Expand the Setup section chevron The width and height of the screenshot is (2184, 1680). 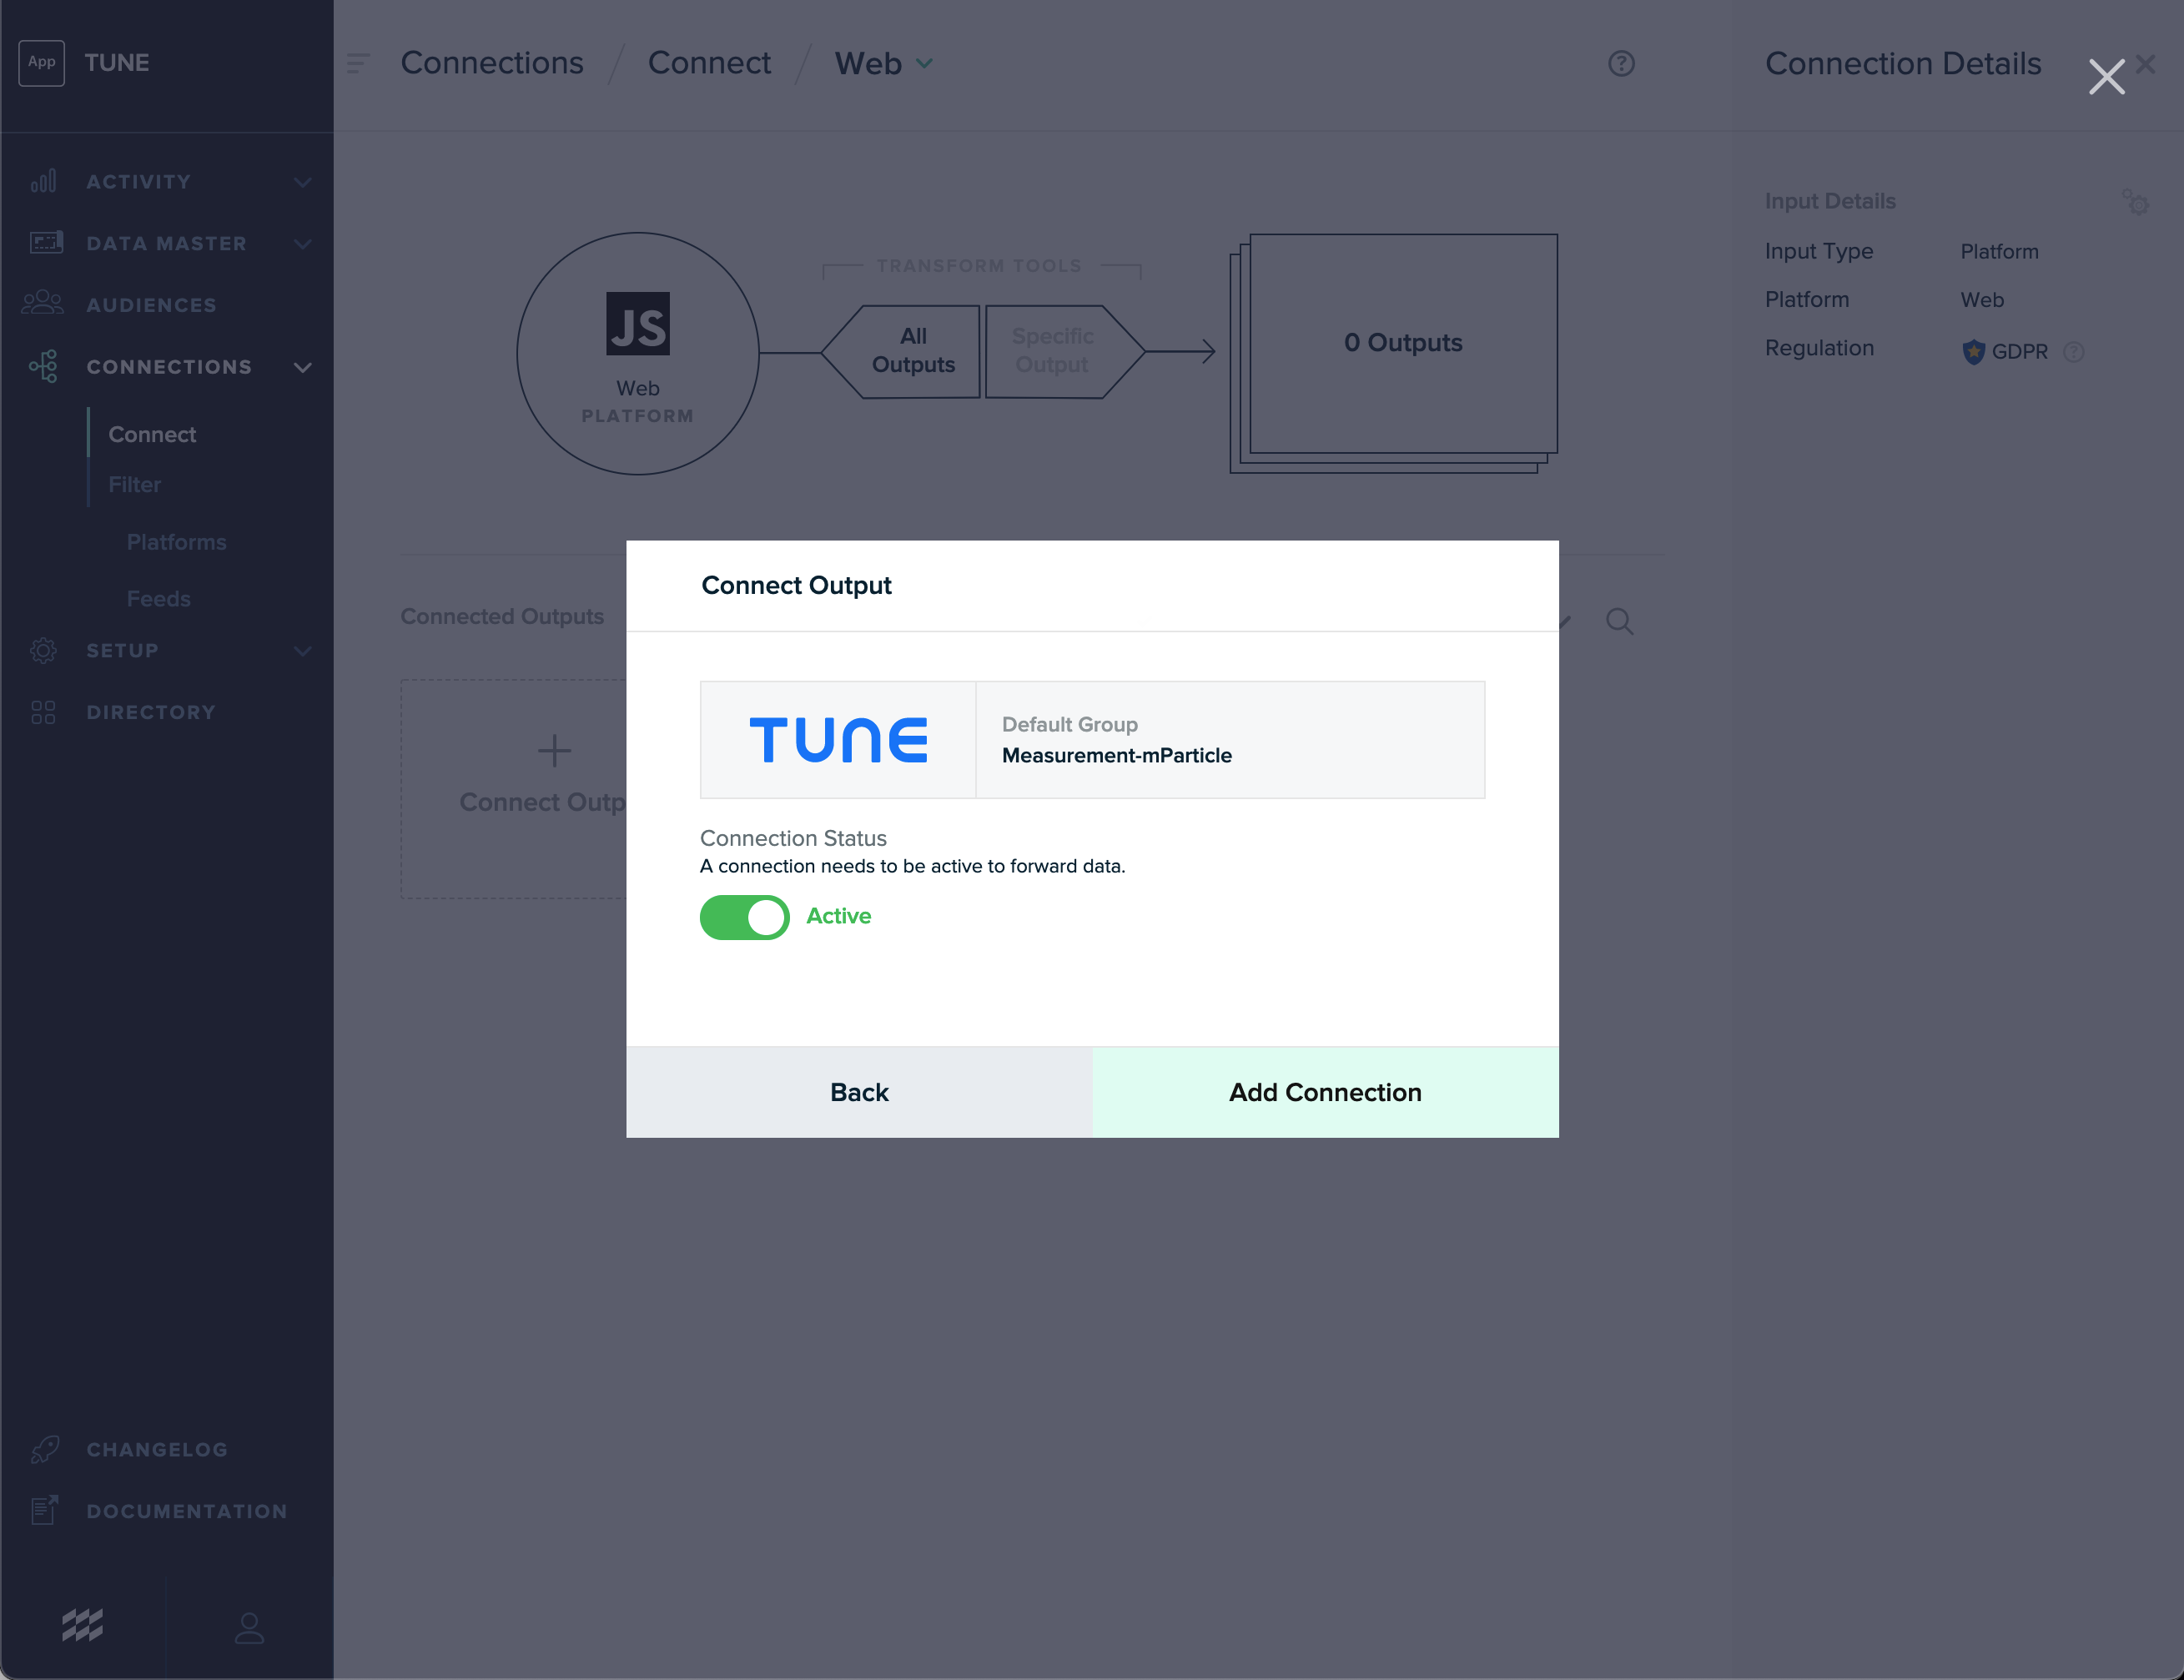[x=303, y=651]
